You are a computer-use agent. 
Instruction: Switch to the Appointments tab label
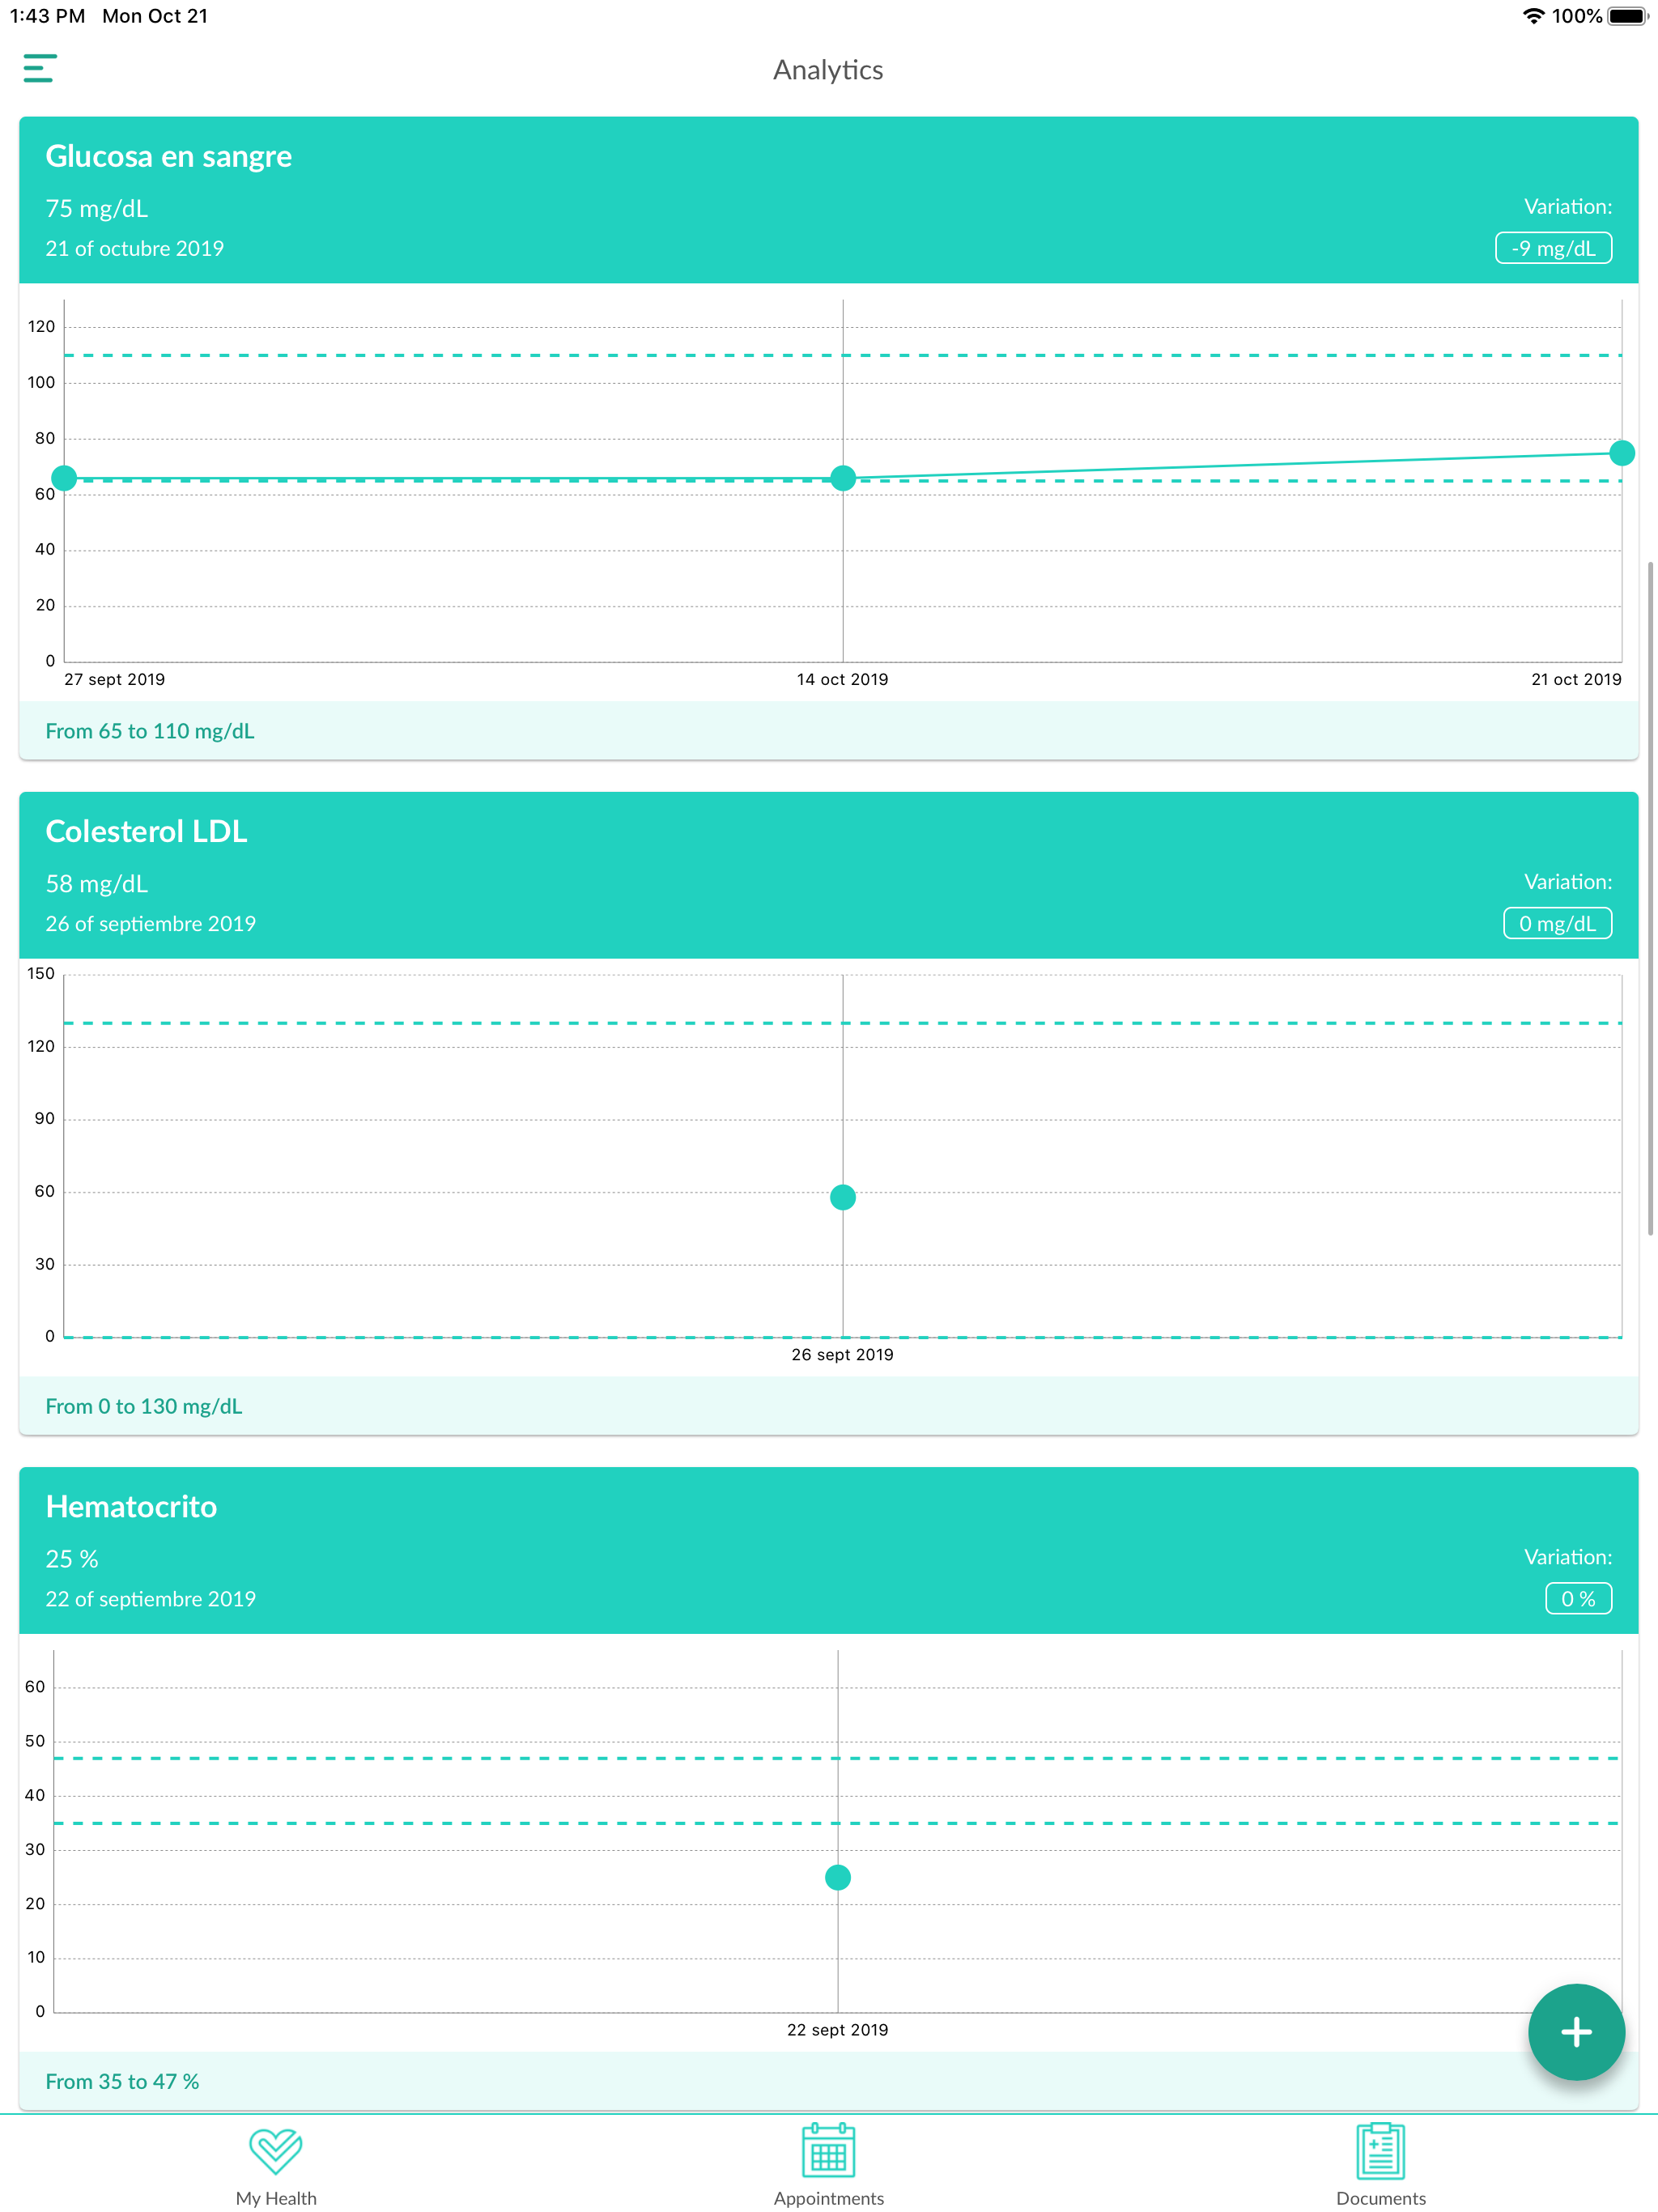point(828,2197)
